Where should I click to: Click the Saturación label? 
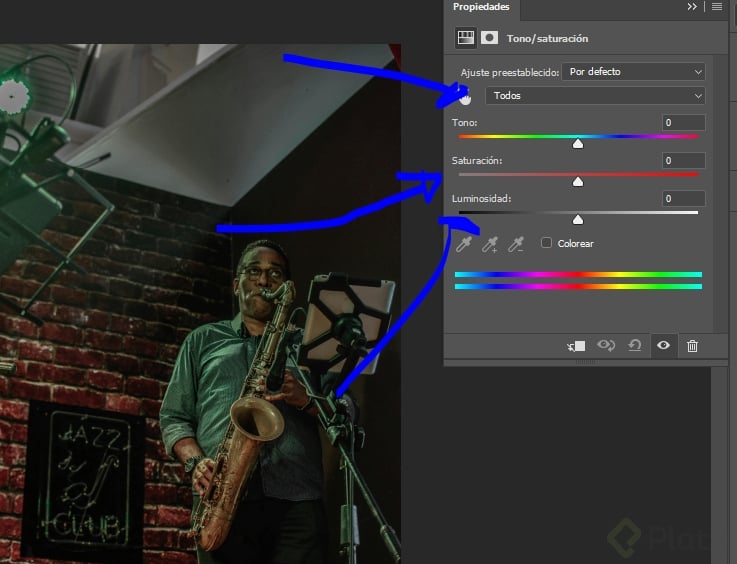point(477,161)
